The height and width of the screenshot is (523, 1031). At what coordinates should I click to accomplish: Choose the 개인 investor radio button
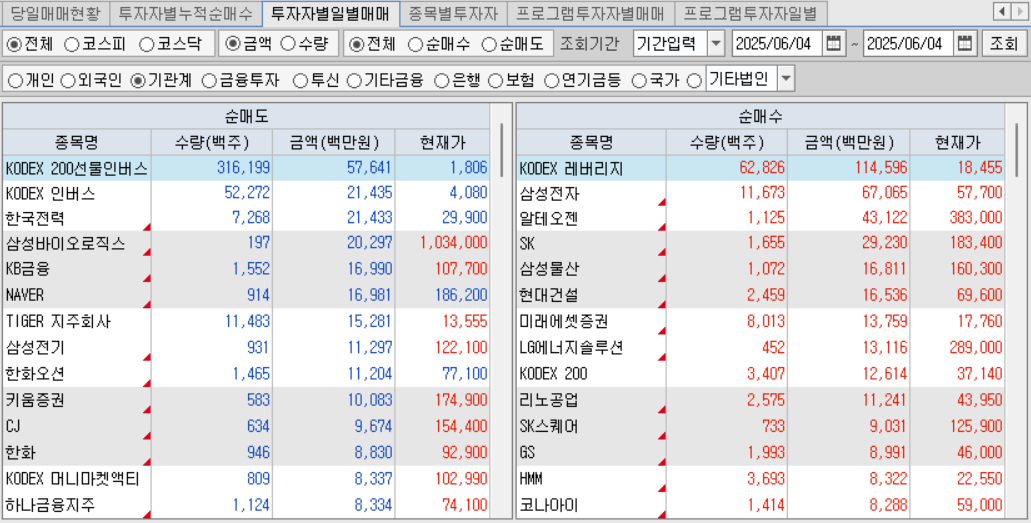pos(15,80)
